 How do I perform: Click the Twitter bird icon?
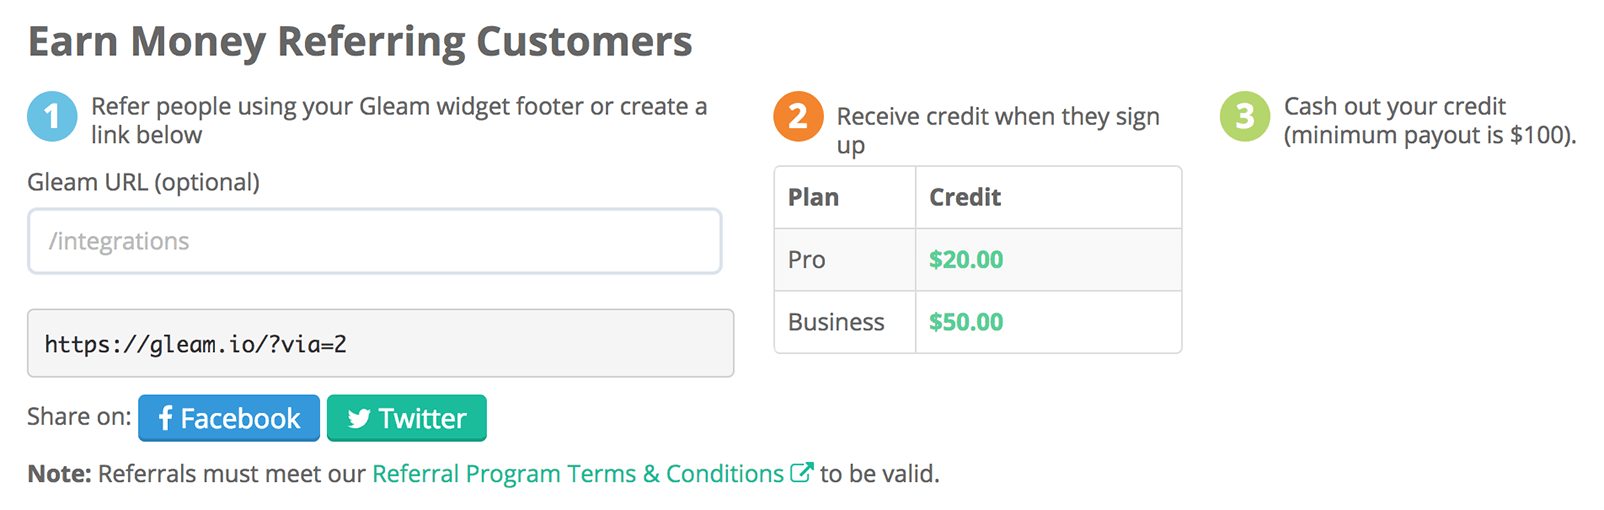[359, 419]
